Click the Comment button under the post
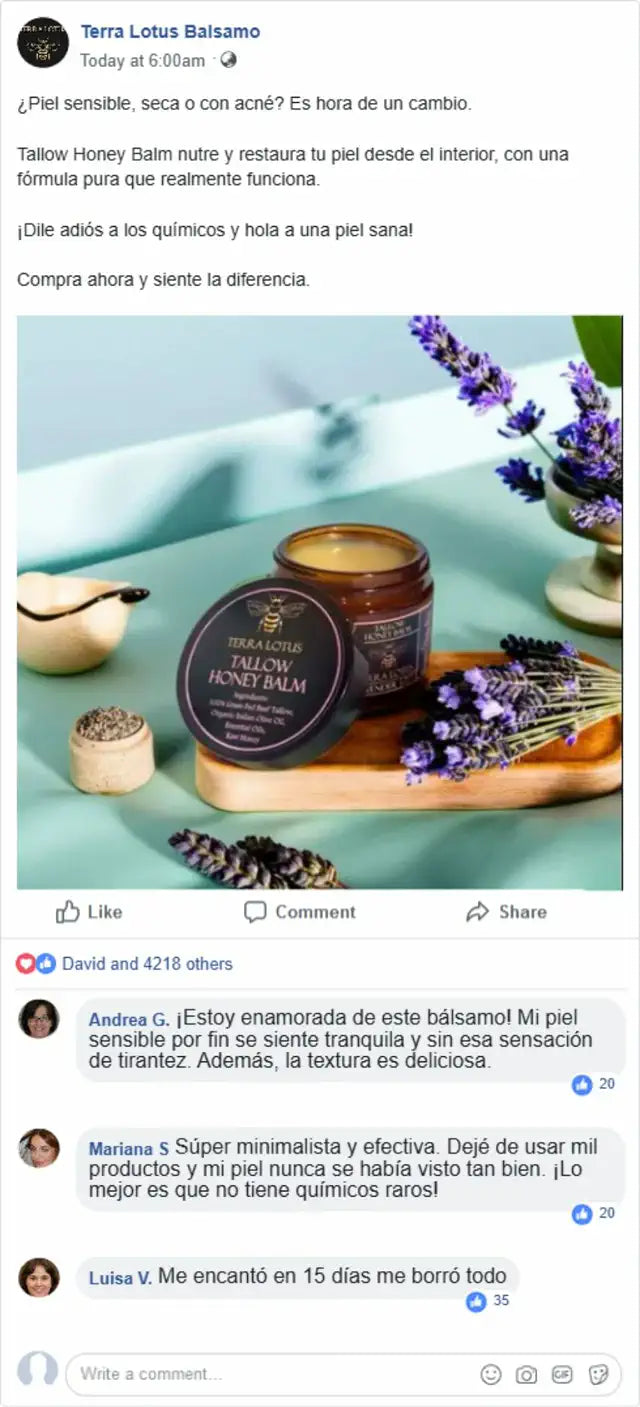The image size is (640, 1407). (x=300, y=912)
